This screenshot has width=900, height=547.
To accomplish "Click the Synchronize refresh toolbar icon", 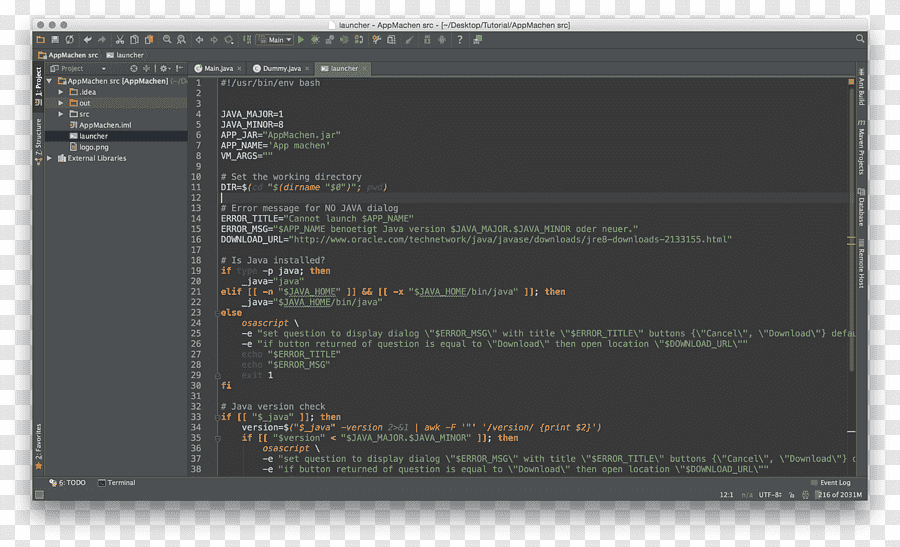I will coord(69,40).
